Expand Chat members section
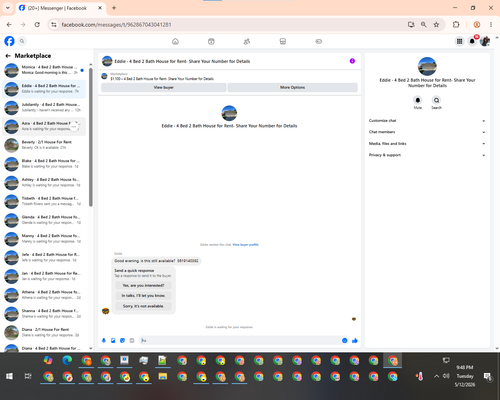This screenshot has height=400, width=500. pos(427,132)
